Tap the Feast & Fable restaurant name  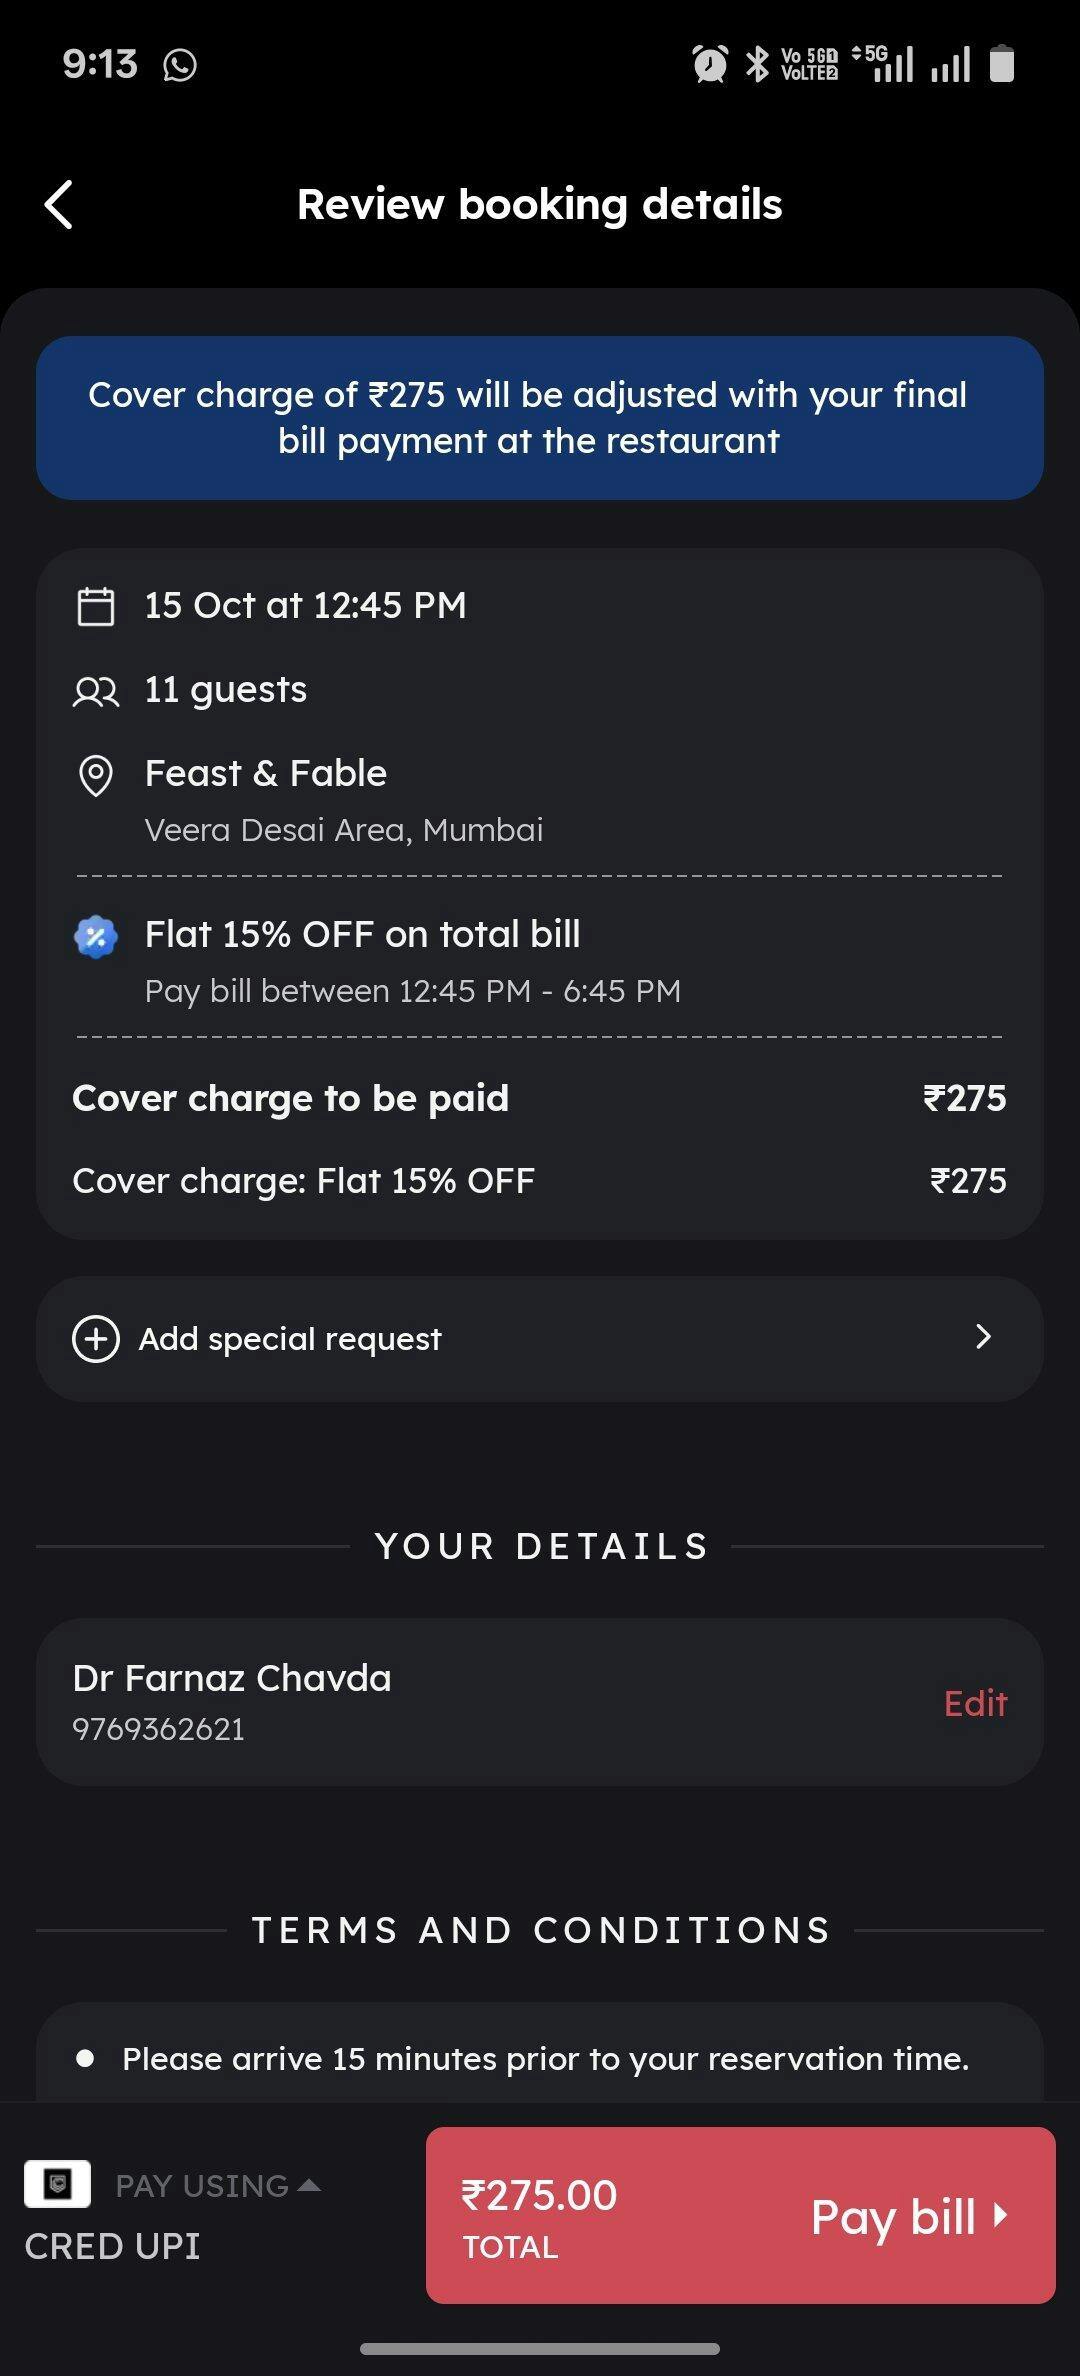[266, 773]
